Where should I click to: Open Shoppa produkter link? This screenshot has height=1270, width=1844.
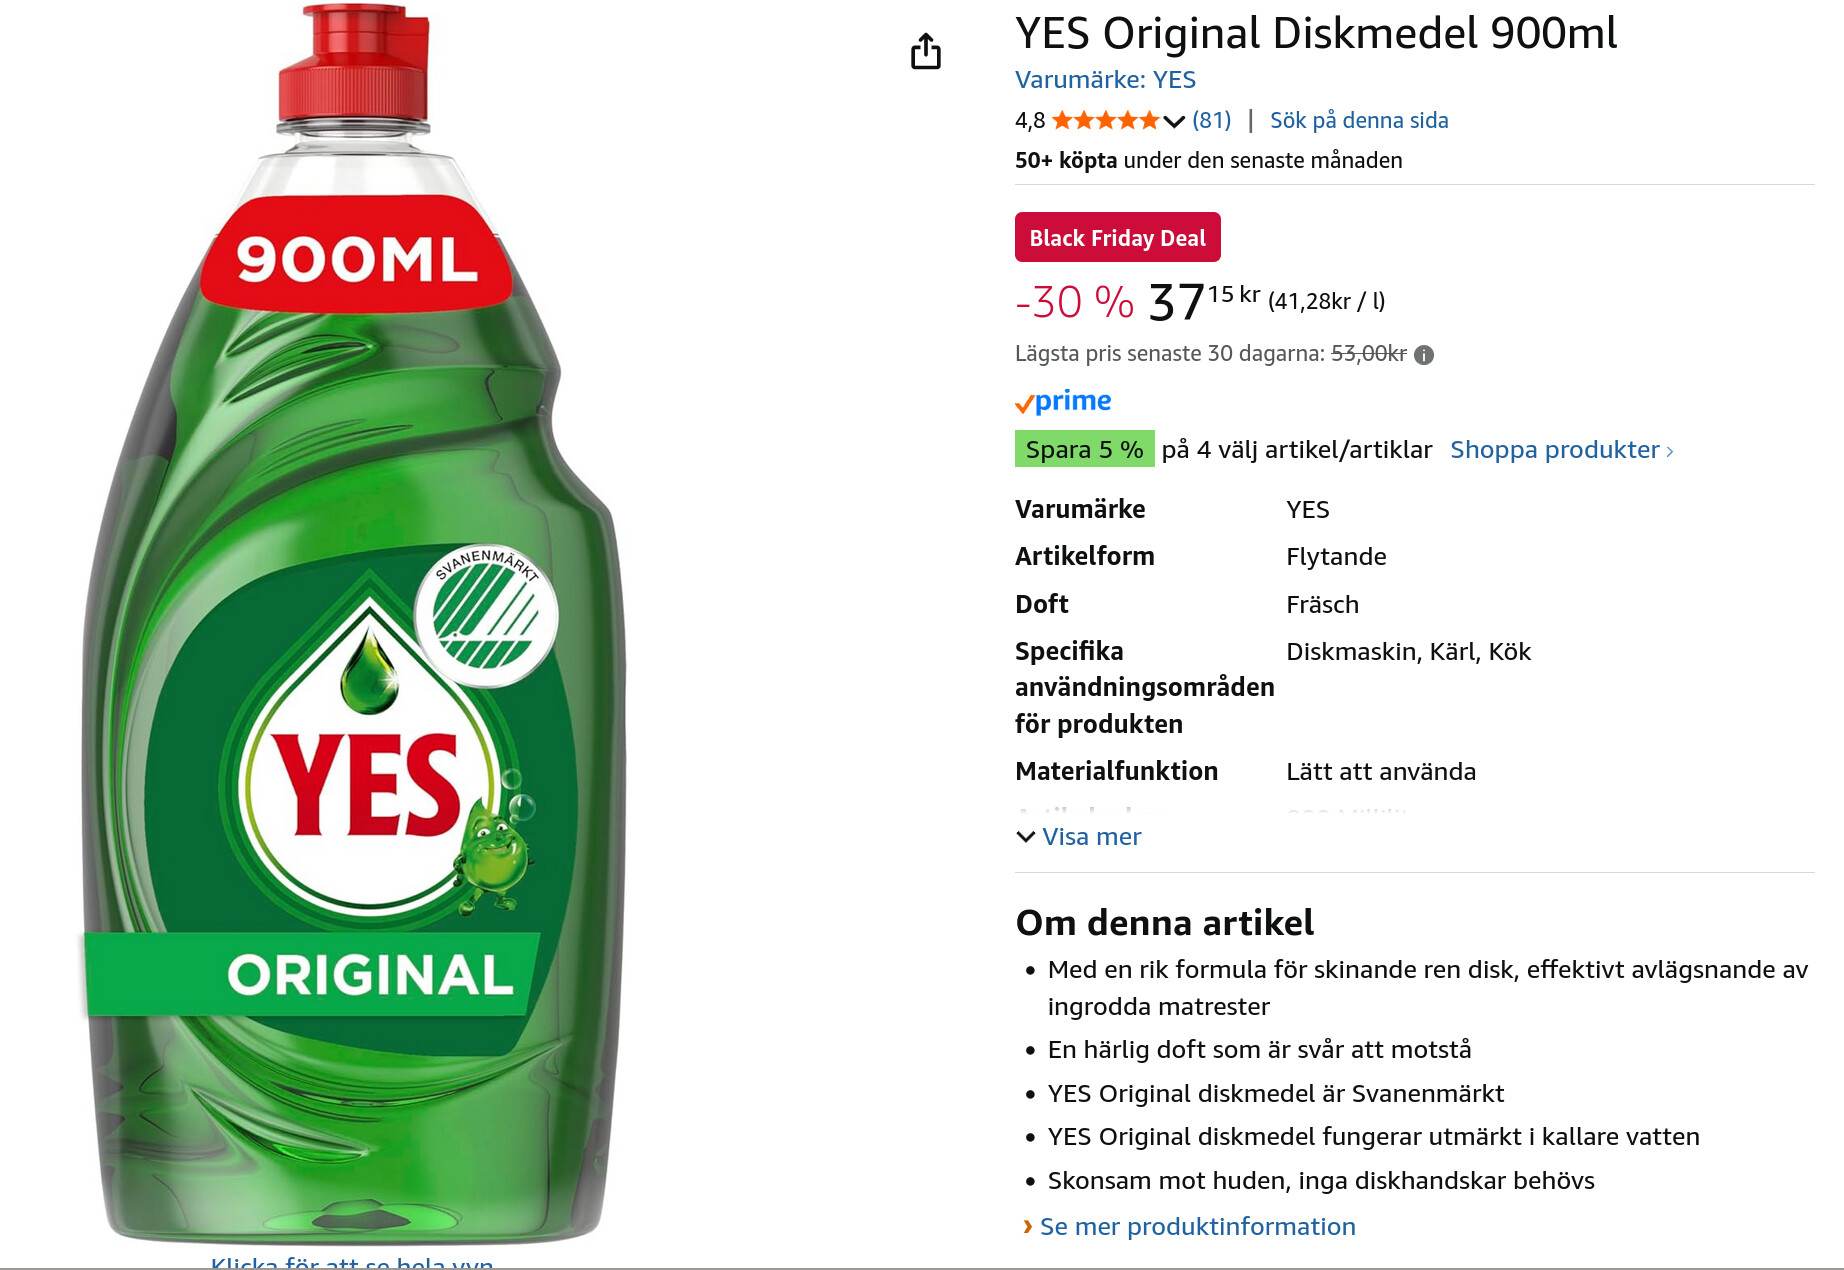tap(1554, 450)
